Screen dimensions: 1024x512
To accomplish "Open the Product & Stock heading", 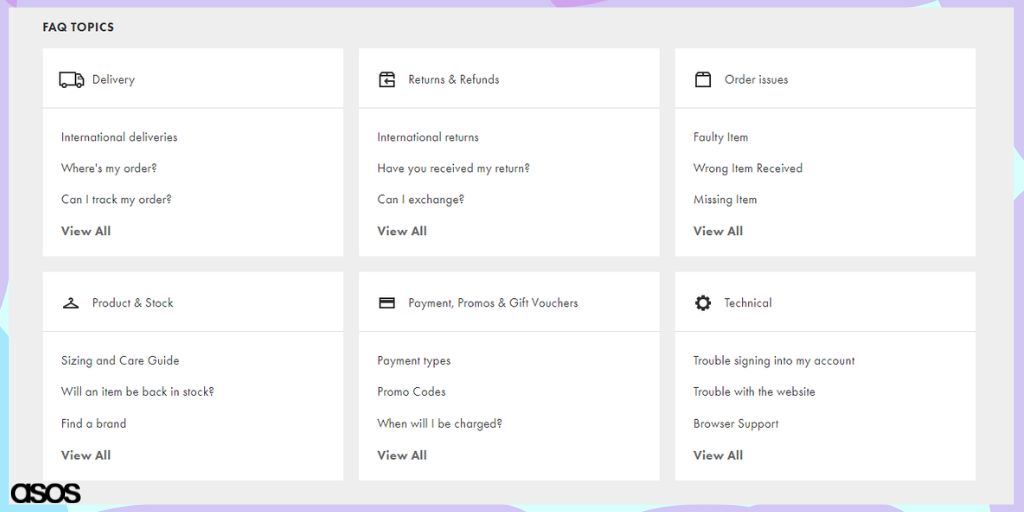I will [x=133, y=303].
